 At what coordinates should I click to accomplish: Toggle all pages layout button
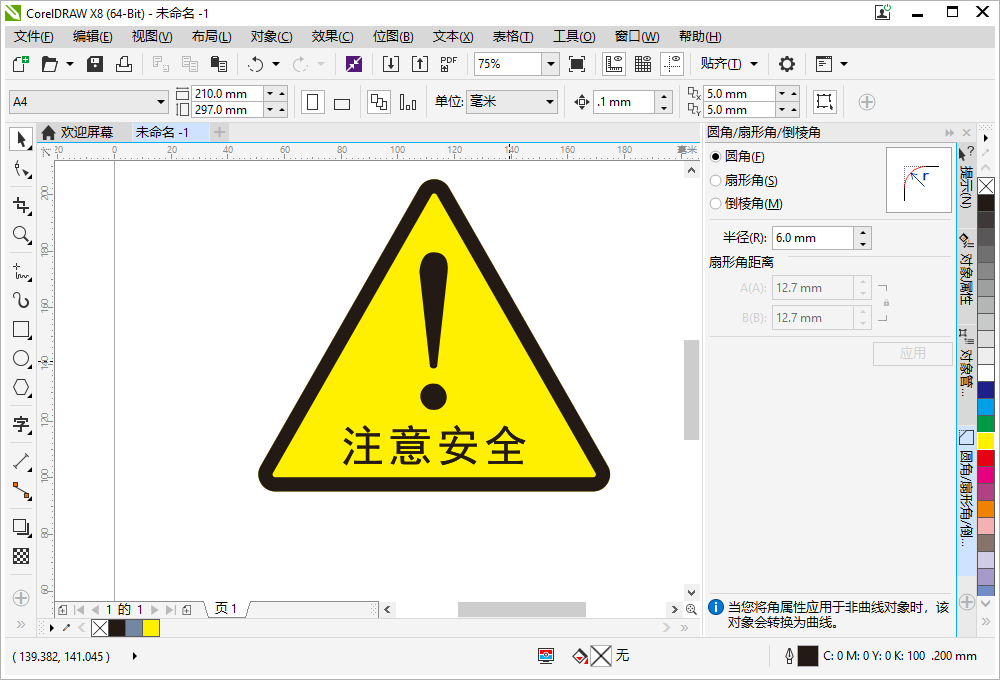click(379, 102)
